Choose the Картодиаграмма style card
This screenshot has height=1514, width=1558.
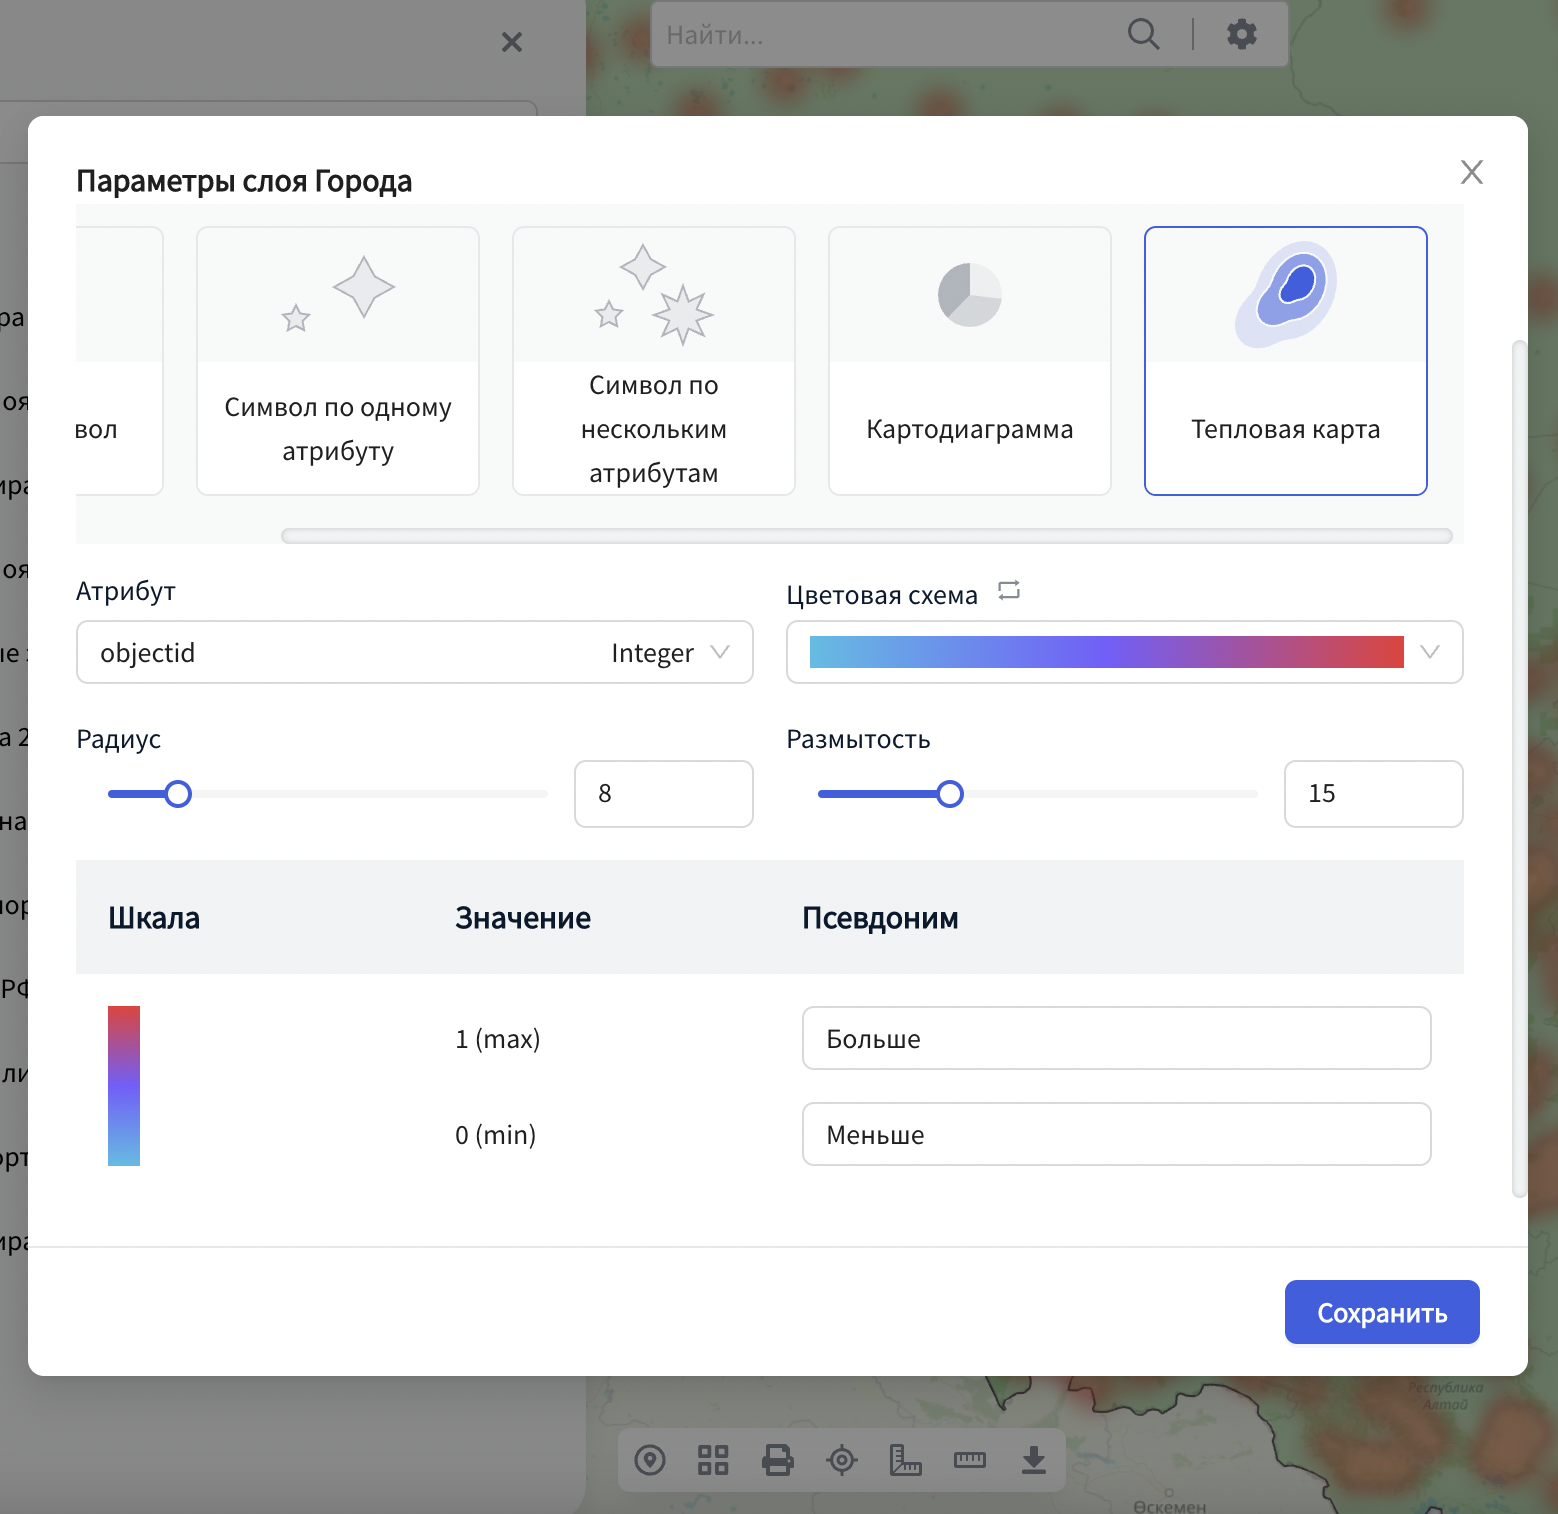click(x=969, y=361)
